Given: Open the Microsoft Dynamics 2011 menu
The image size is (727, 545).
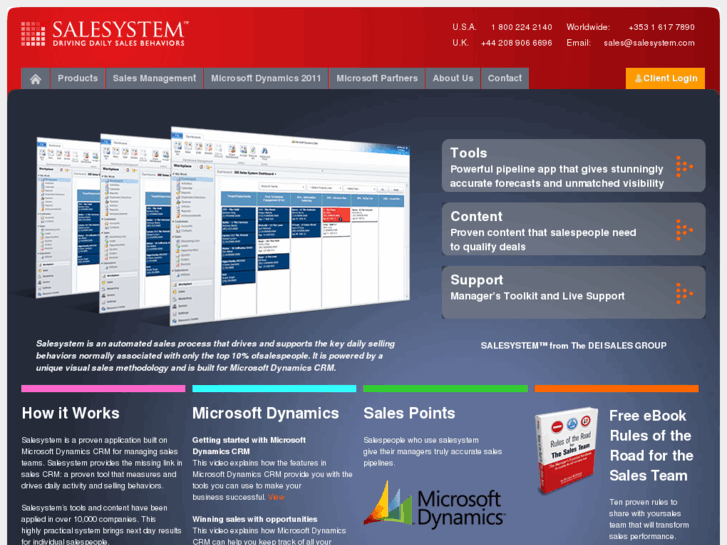Looking at the screenshot, I should pos(266,78).
